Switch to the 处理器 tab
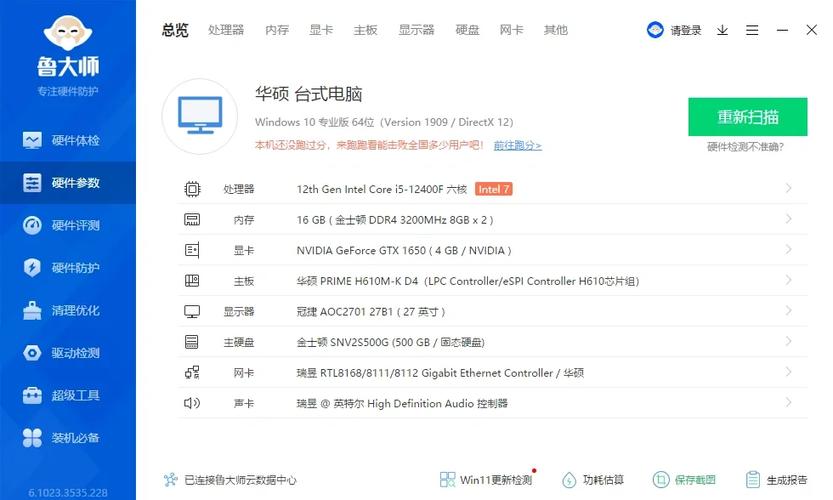 point(226,30)
